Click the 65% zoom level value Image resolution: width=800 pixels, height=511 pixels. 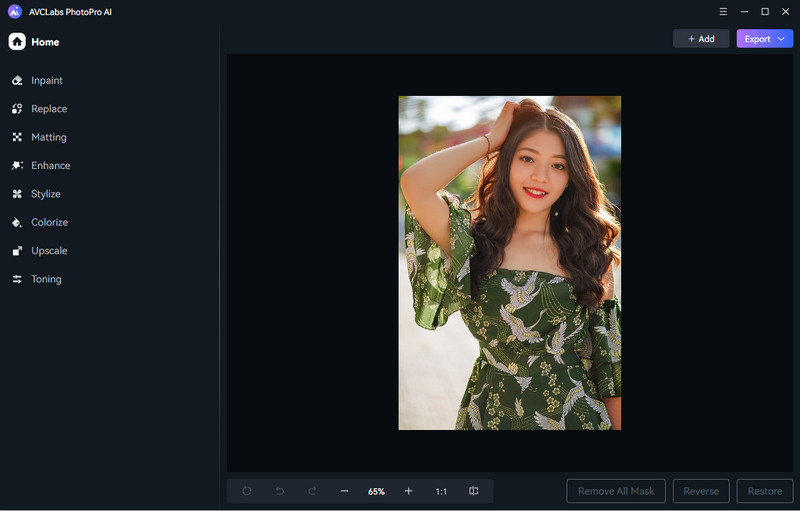click(x=377, y=492)
